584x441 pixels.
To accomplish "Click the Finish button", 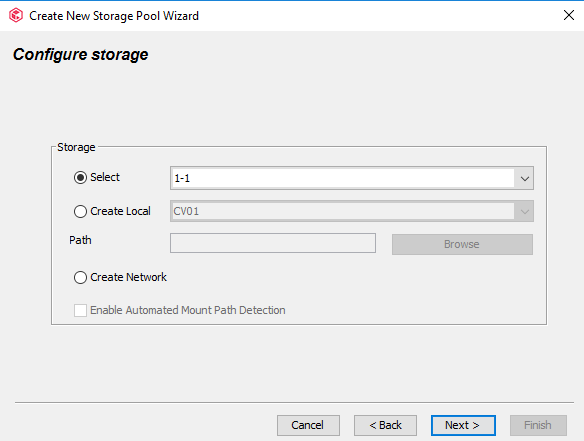I will click(538, 425).
